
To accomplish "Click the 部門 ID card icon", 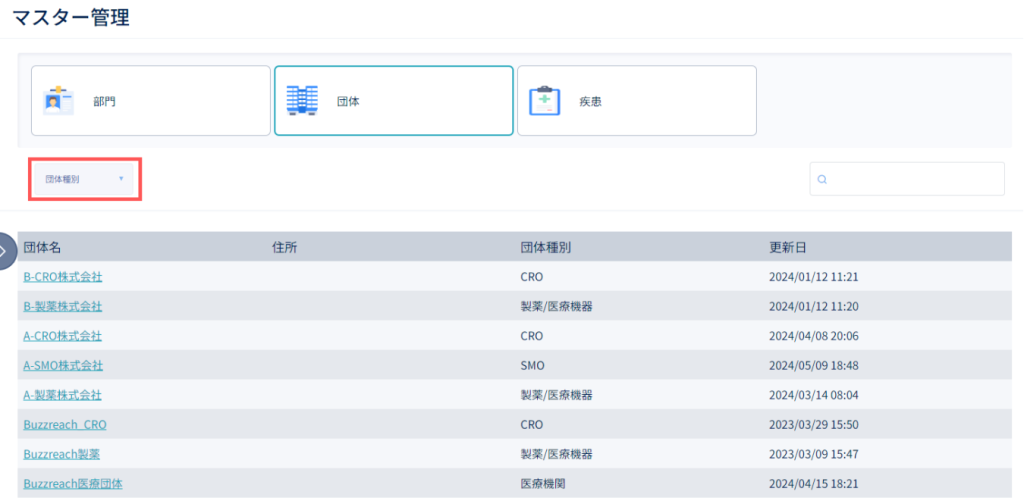I will pos(59,101).
